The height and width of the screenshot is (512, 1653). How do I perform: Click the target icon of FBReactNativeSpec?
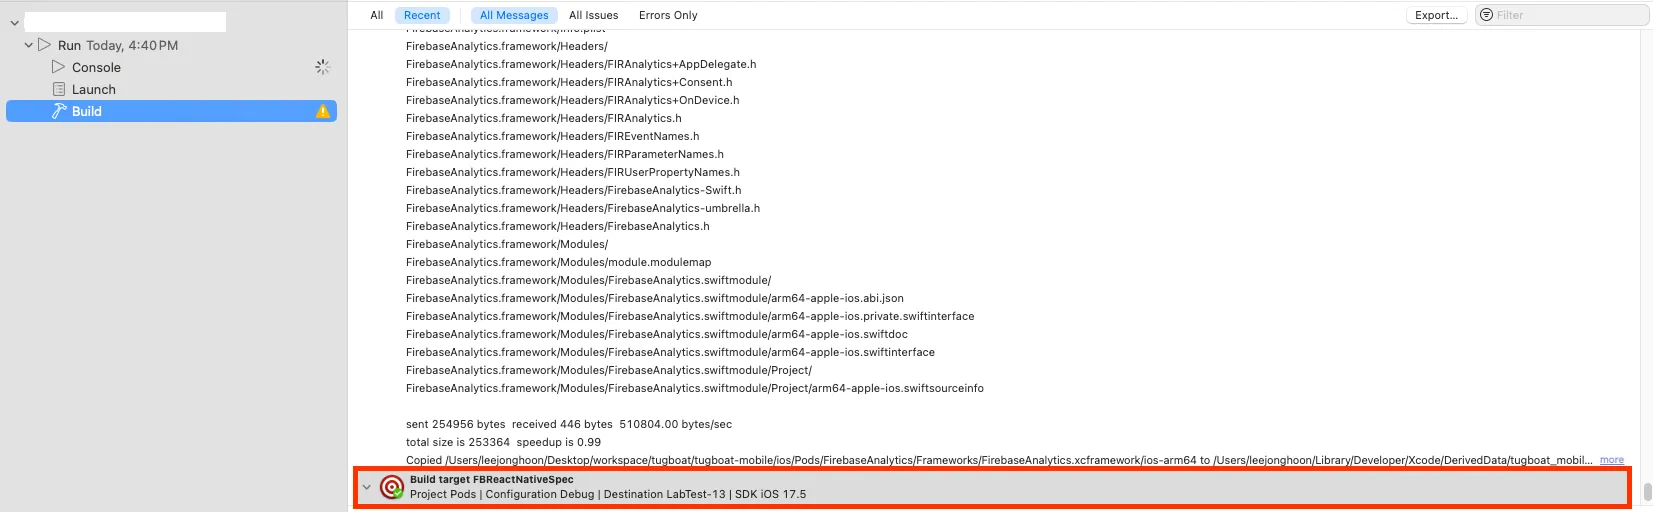pos(392,487)
